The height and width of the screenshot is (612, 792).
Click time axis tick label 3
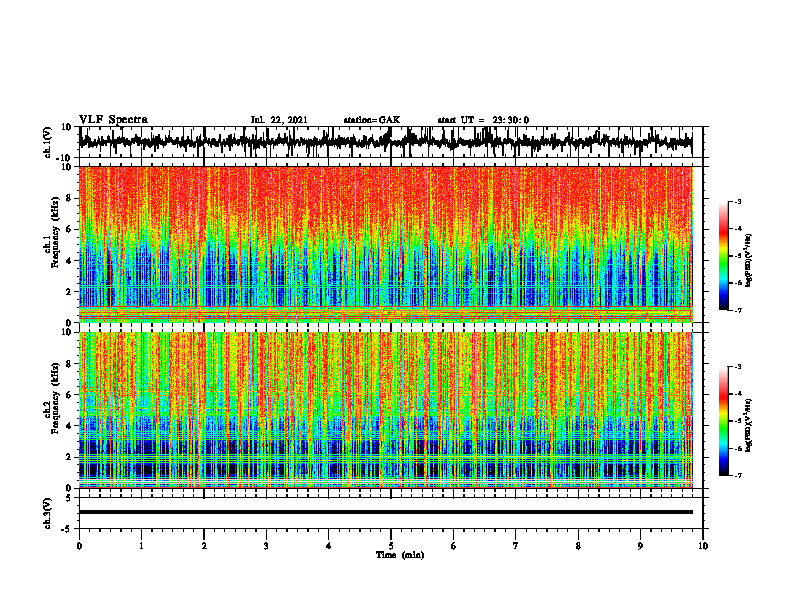tap(266, 546)
